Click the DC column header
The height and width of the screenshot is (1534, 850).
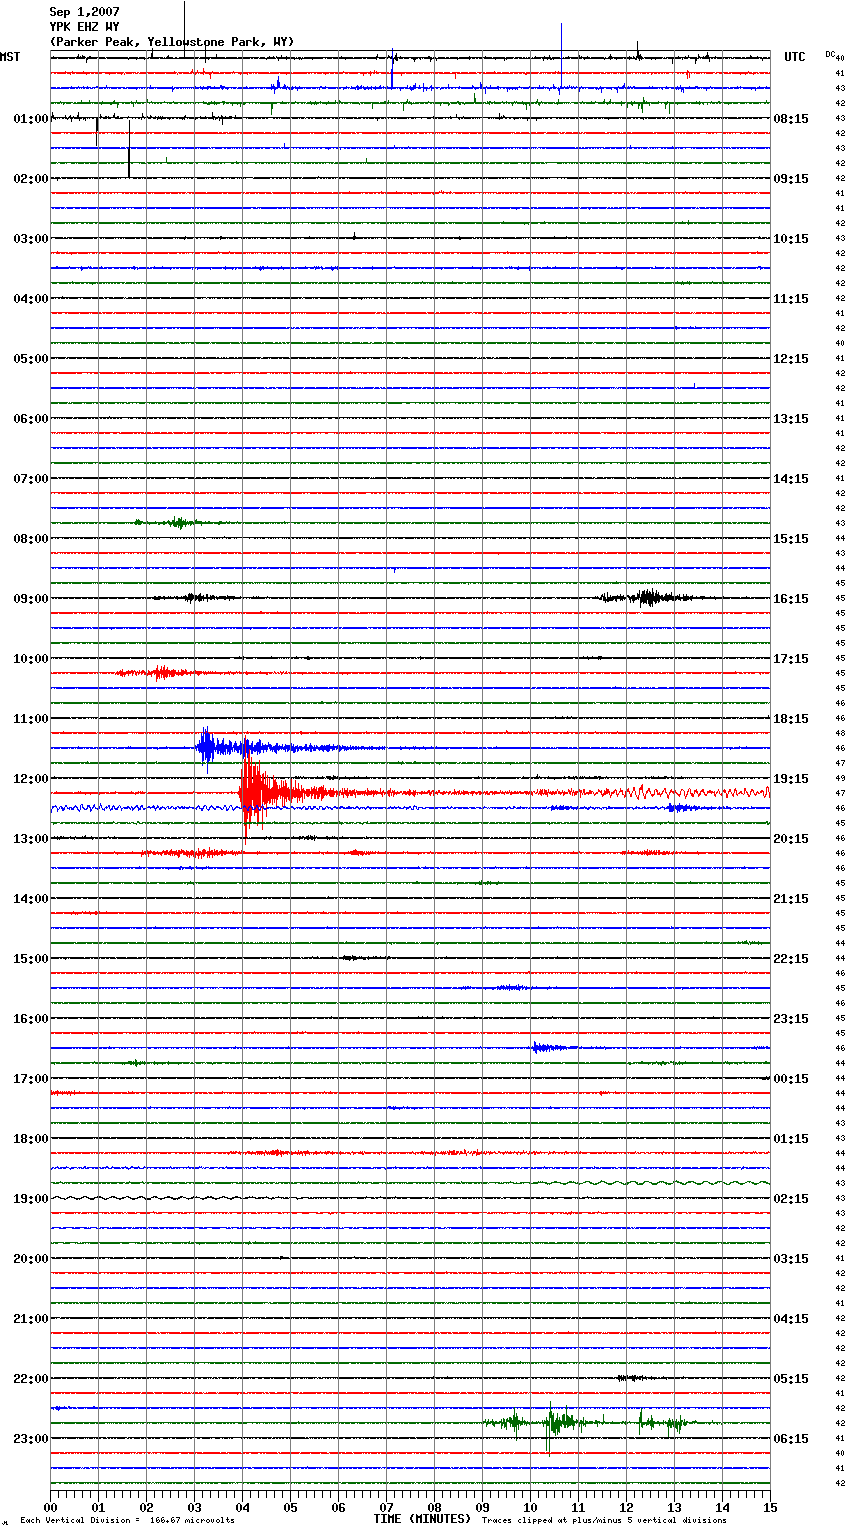(830, 54)
